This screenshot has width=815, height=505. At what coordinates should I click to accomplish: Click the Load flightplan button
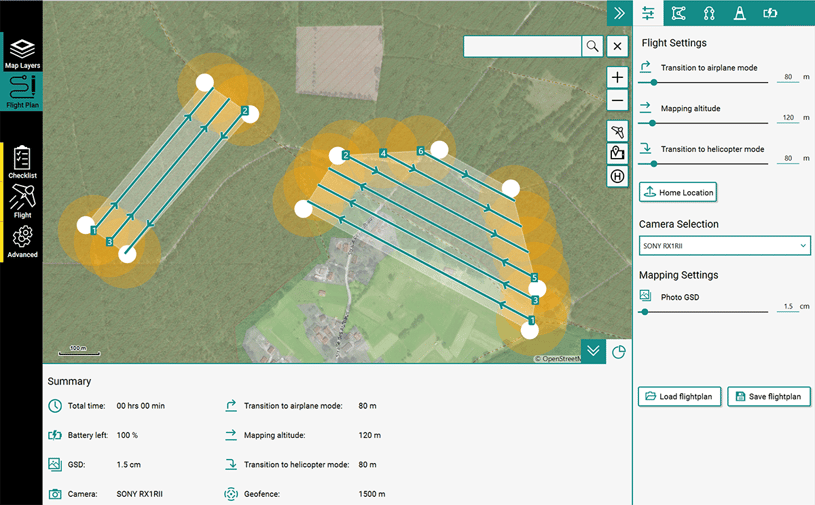(x=679, y=396)
